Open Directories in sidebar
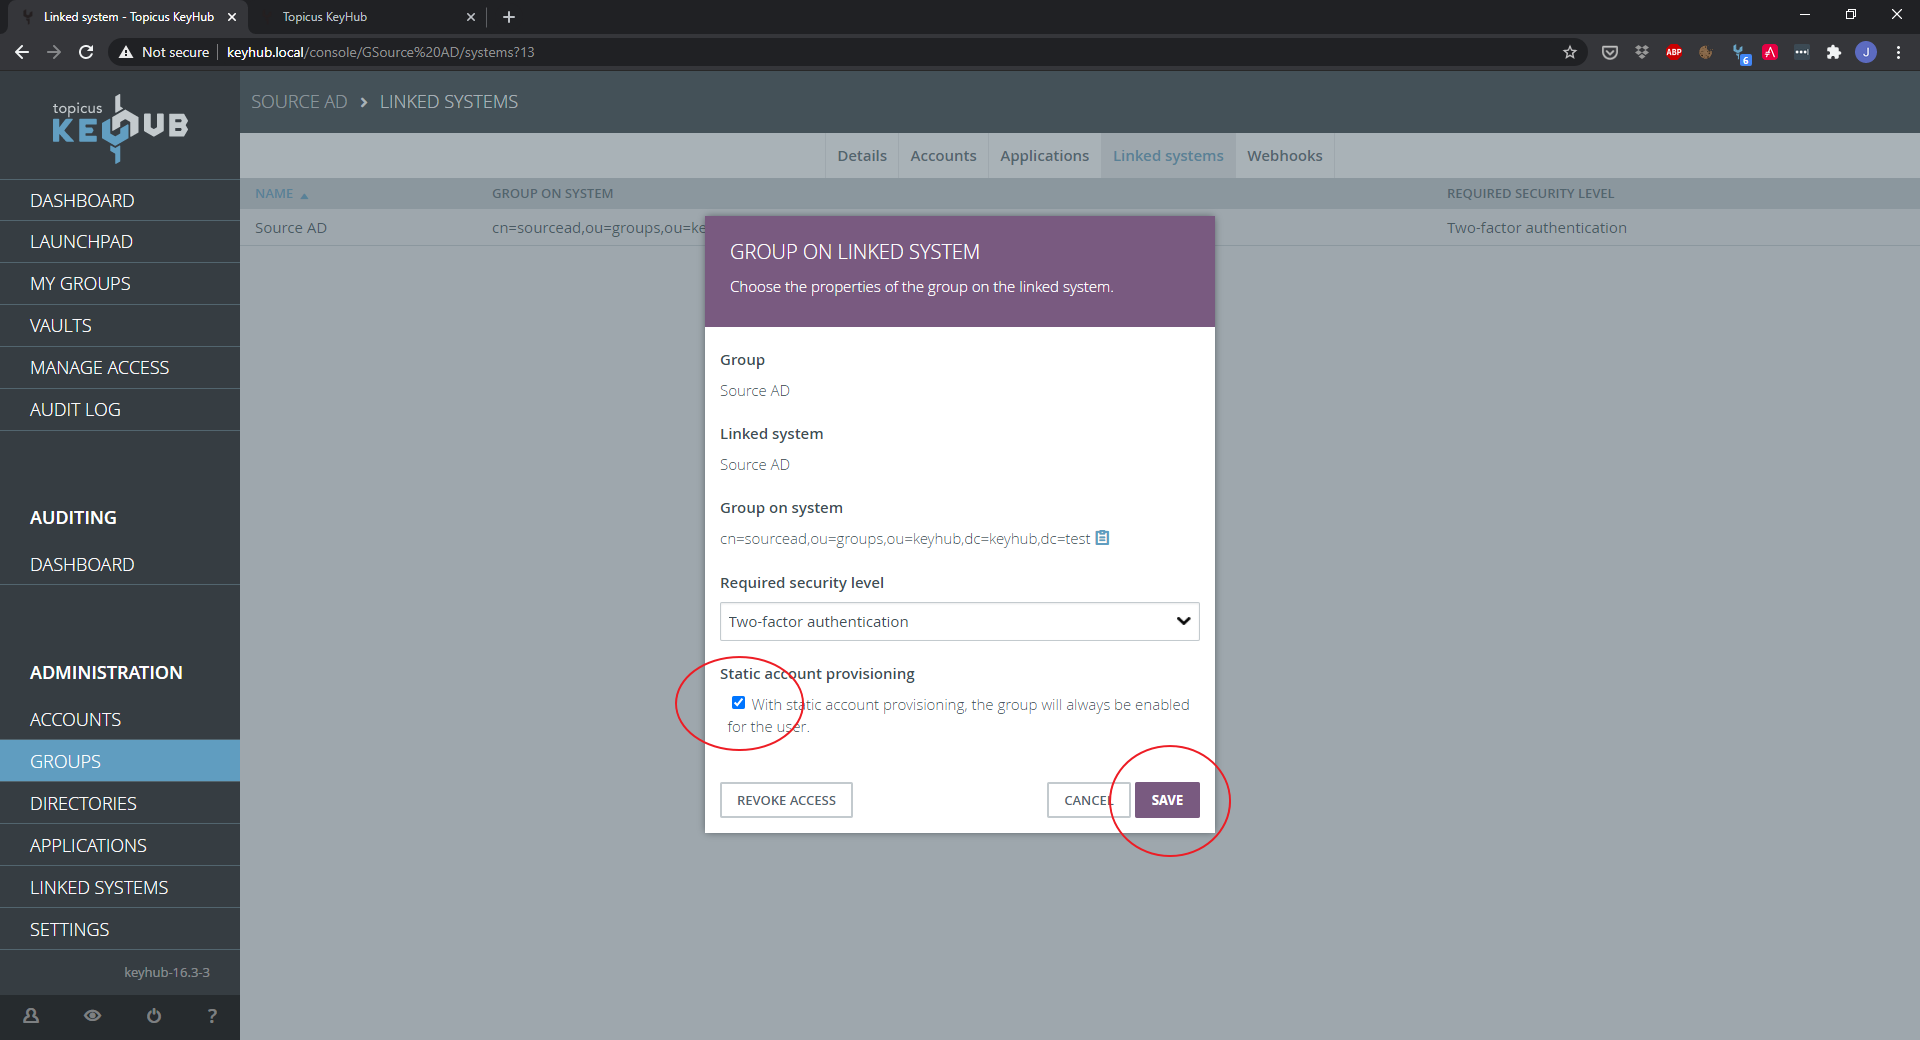The image size is (1920, 1040). tap(120, 804)
